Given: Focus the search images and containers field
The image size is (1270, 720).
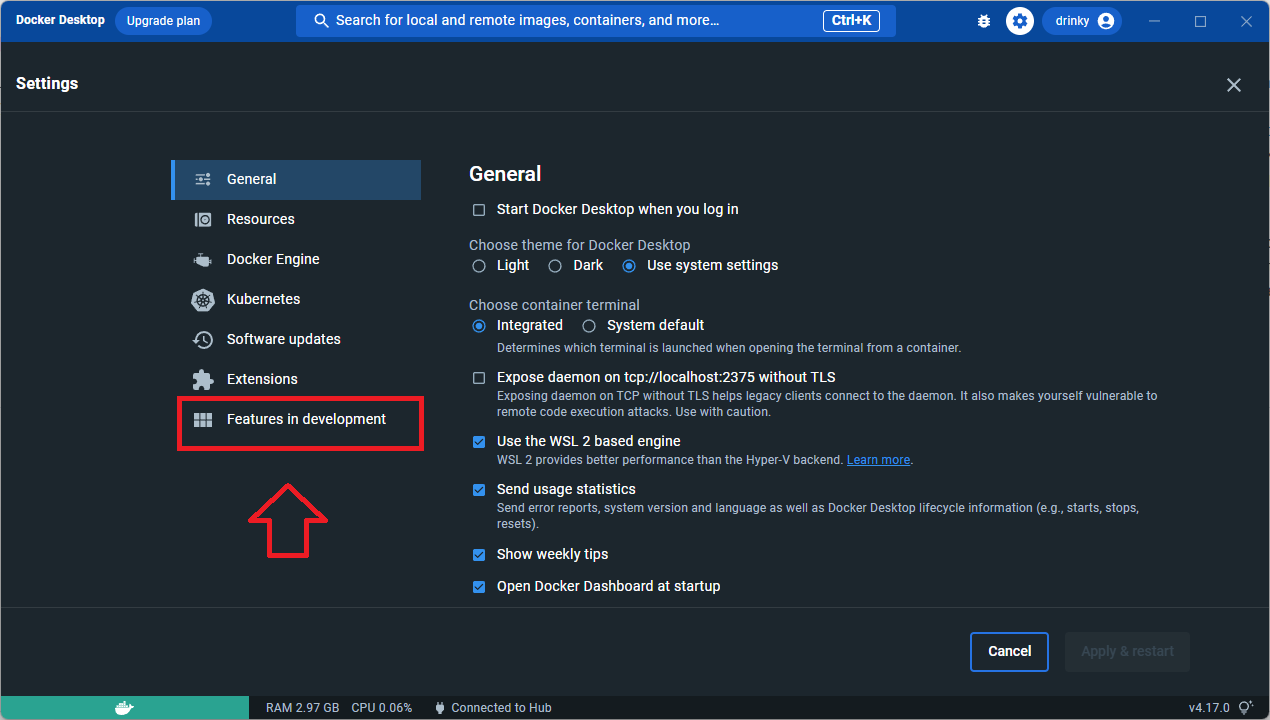Looking at the screenshot, I should (596, 21).
